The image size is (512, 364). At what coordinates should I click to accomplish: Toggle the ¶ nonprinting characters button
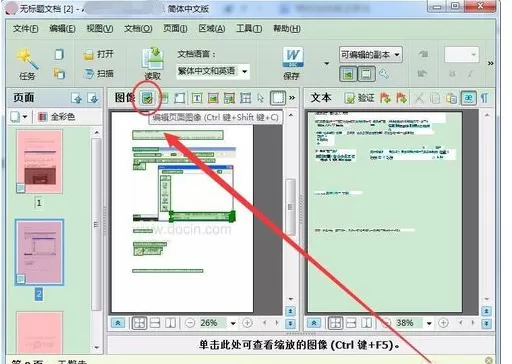(x=485, y=98)
